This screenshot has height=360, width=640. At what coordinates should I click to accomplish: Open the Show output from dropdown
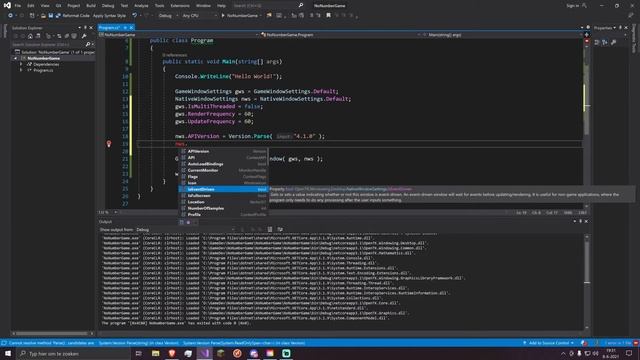[x=186, y=229]
